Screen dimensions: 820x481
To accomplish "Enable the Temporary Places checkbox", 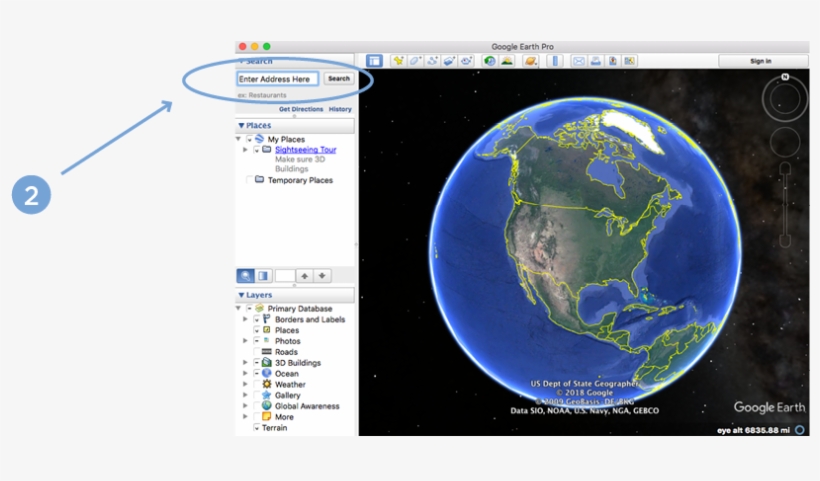I will click(249, 180).
